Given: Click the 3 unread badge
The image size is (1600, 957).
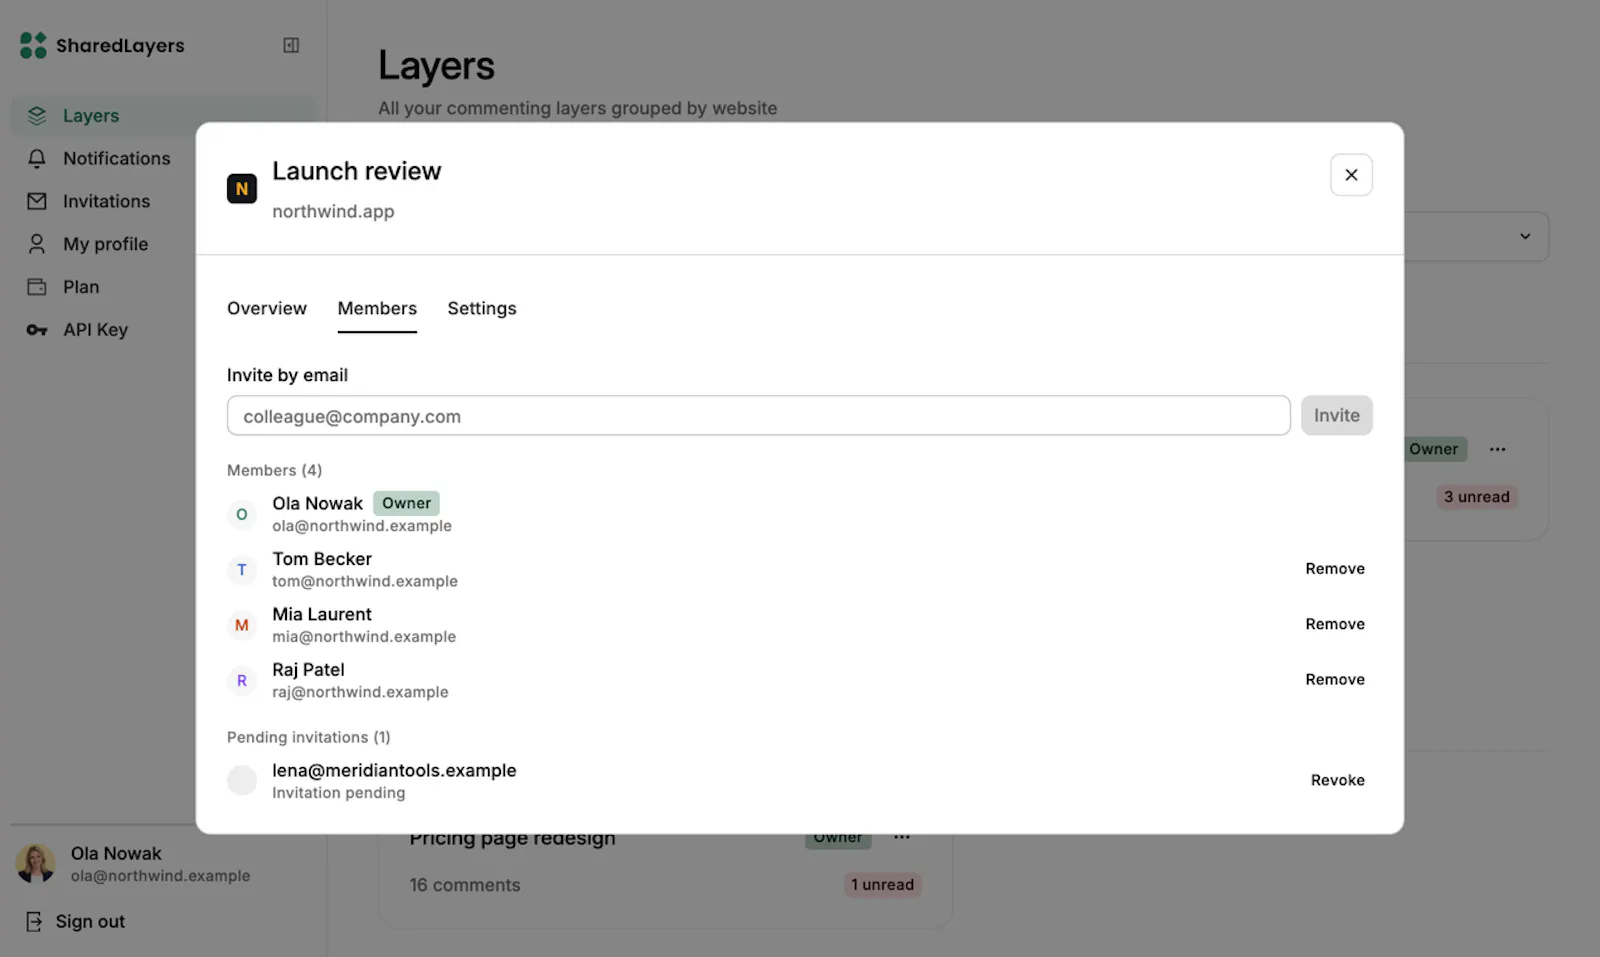Looking at the screenshot, I should [x=1477, y=497].
